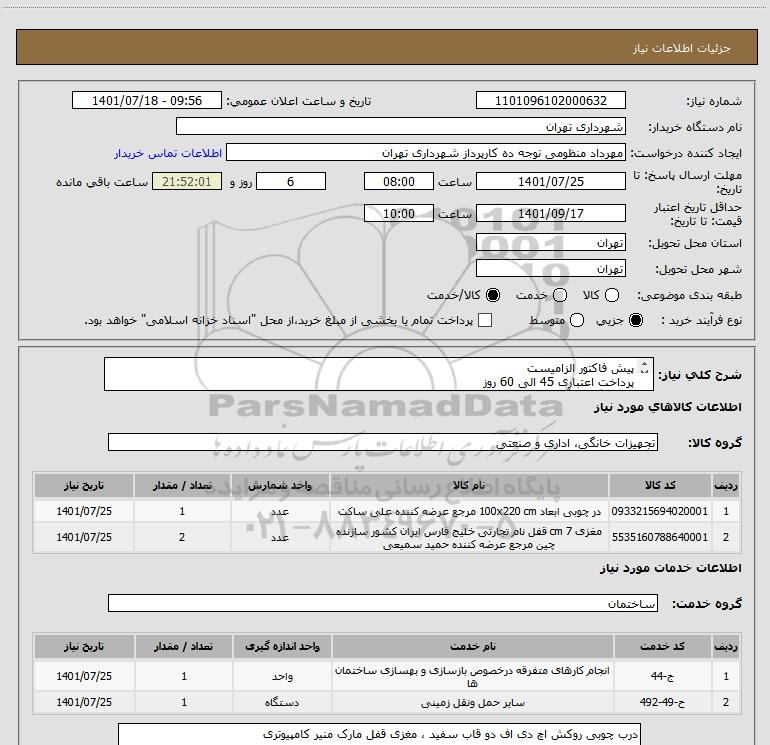Image resolution: width=770 pixels, height=745 pixels.
Task: Click service name سایر حمل ونقل زمینی
Action: point(473,703)
